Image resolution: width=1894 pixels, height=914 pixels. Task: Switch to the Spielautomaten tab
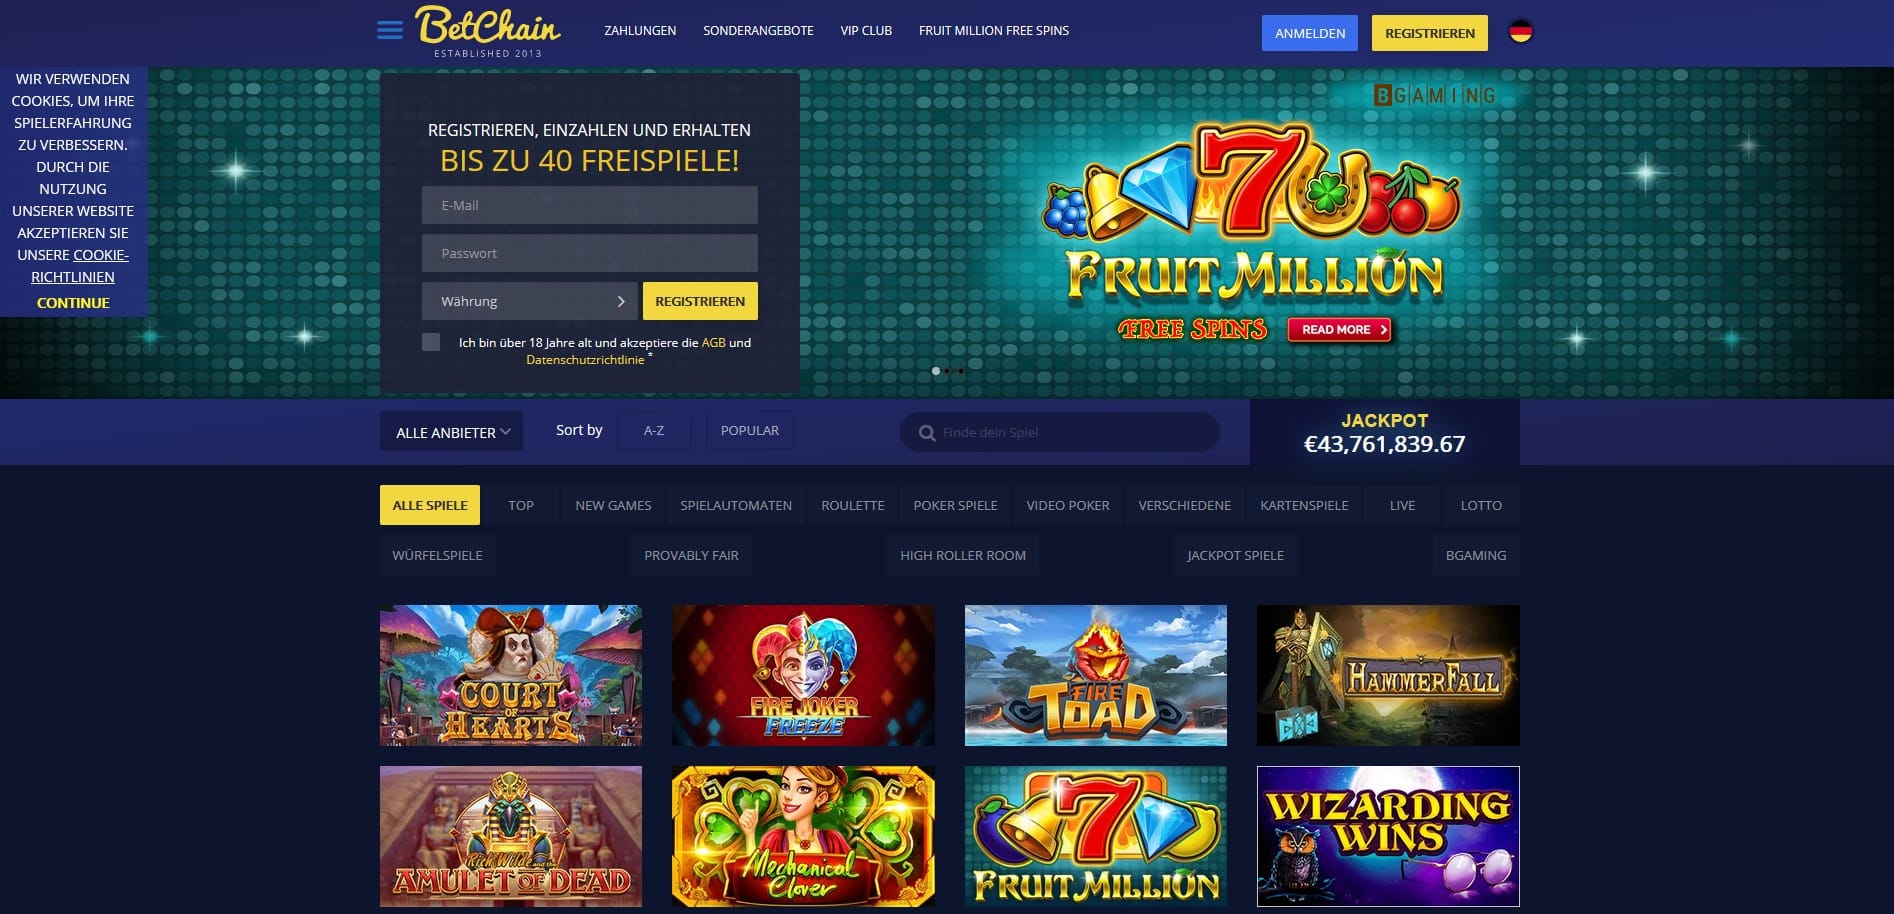(736, 505)
